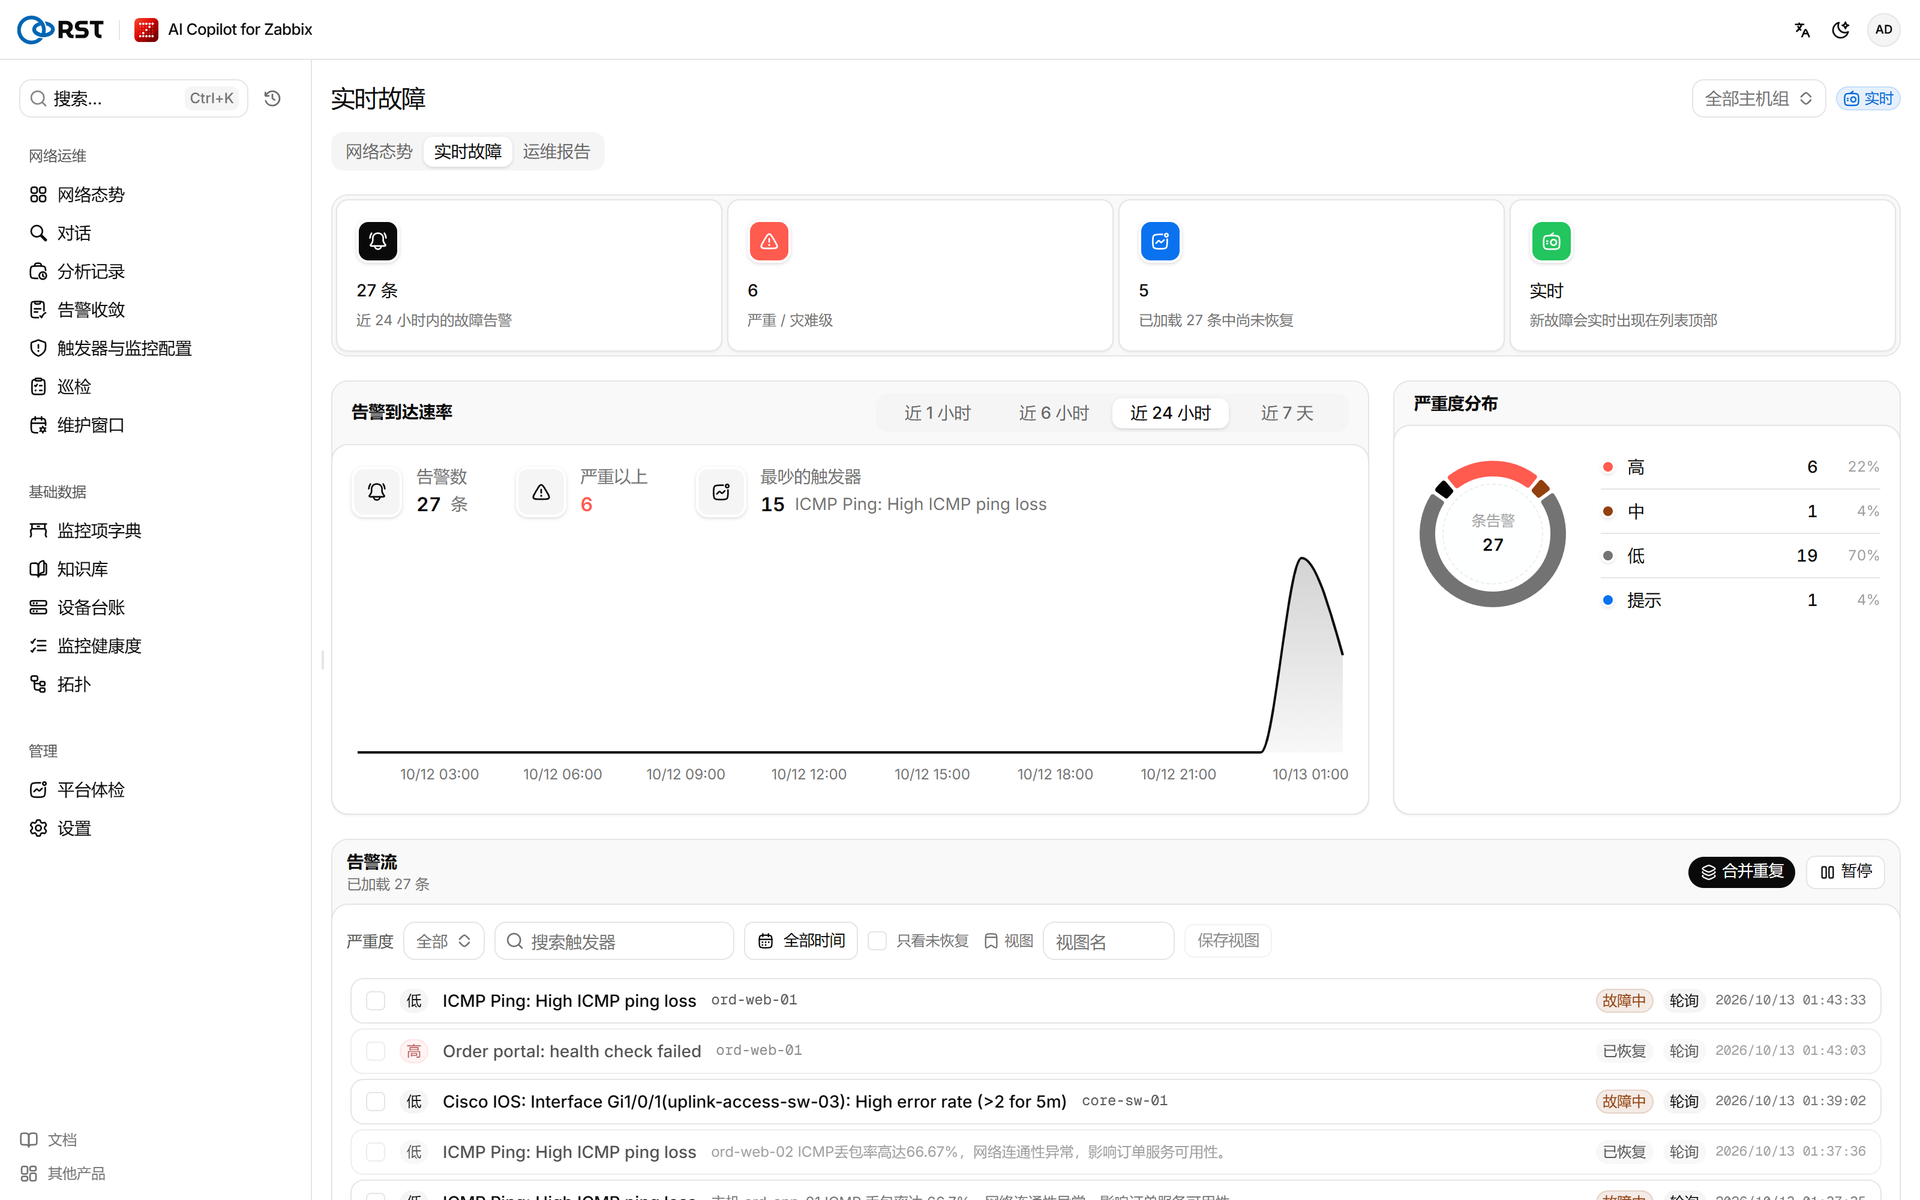1920x1200 pixels.
Task: Toggle dark mode moon icon
Action: click(1841, 30)
